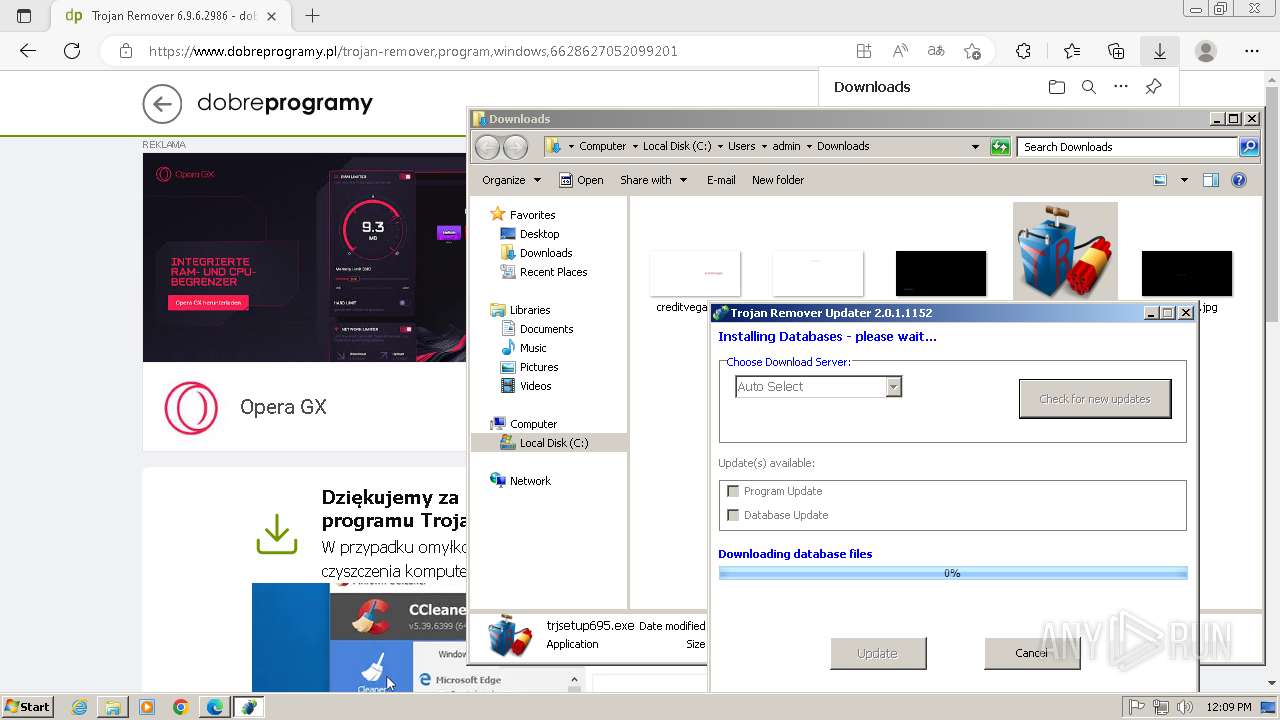Select the Trojan Remover browser tab
The image size is (1280, 720).
173,16
